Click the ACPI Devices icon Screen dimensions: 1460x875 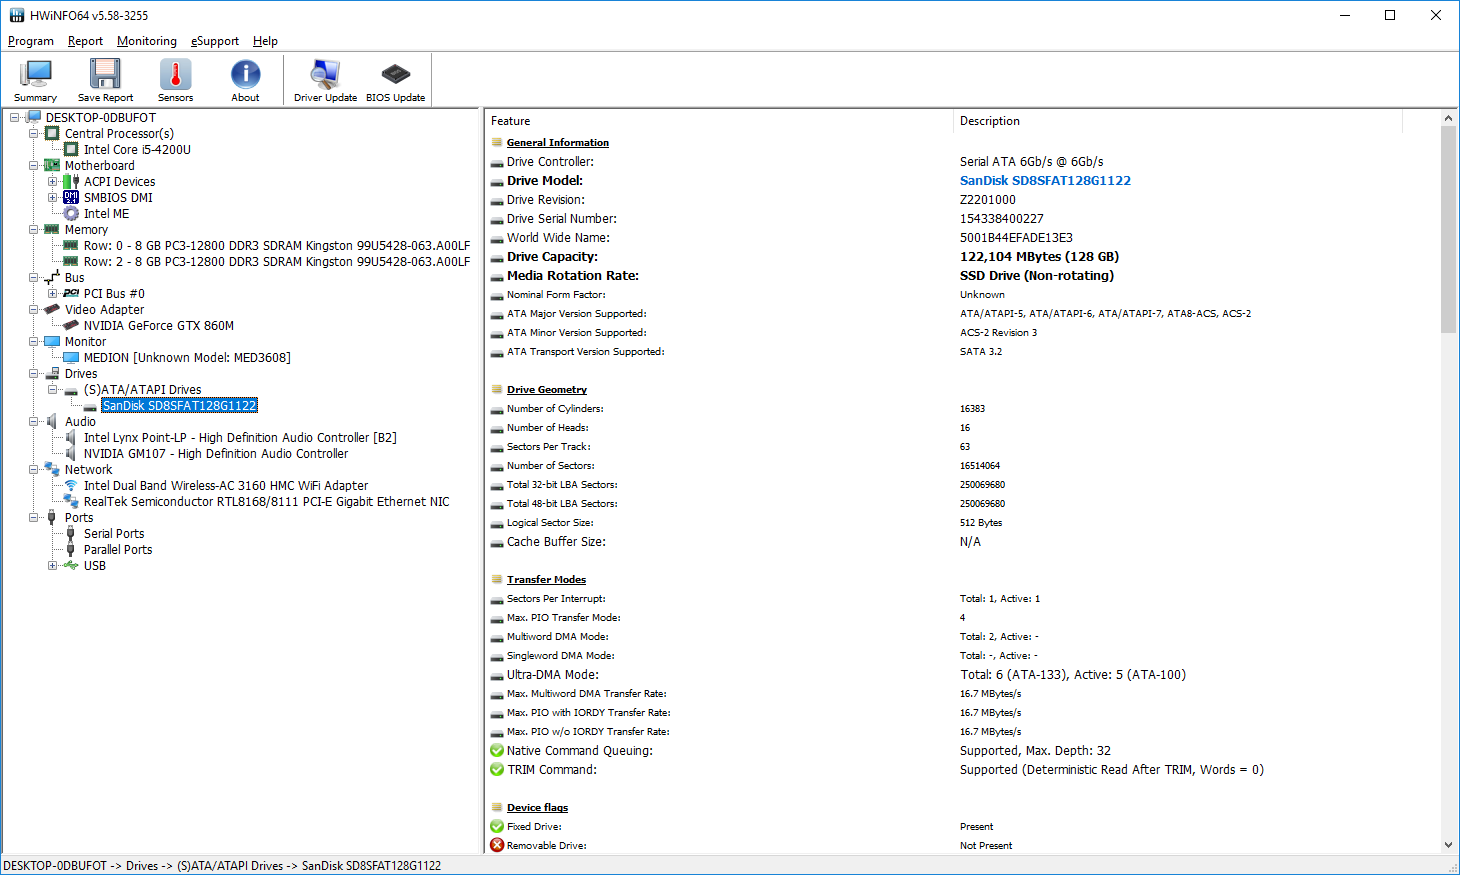pyautogui.click(x=71, y=181)
